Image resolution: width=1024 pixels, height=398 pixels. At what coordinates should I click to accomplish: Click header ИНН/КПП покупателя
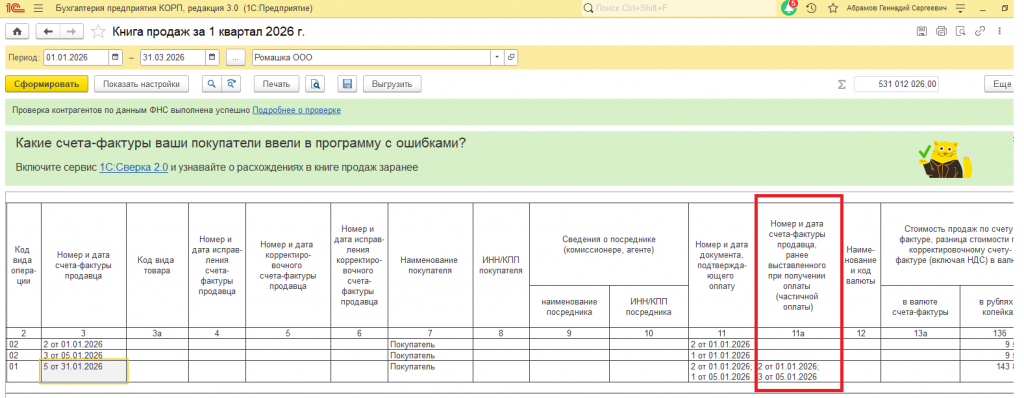tap(501, 265)
